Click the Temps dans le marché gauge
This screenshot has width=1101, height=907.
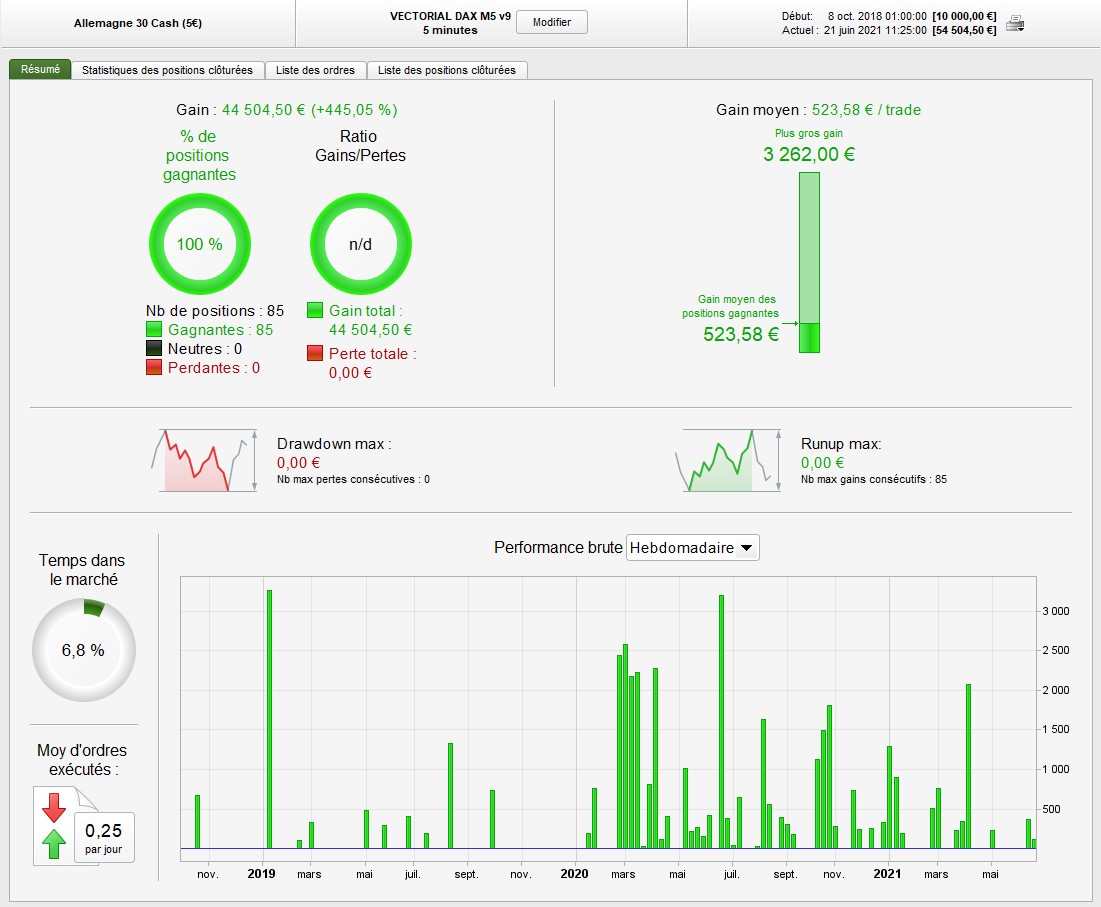coord(83,650)
